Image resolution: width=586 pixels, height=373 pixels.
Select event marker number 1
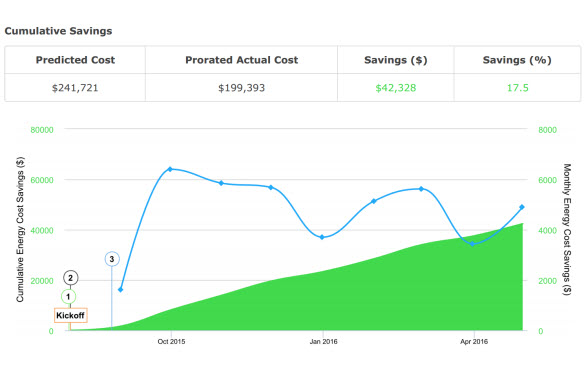pyautogui.click(x=68, y=297)
